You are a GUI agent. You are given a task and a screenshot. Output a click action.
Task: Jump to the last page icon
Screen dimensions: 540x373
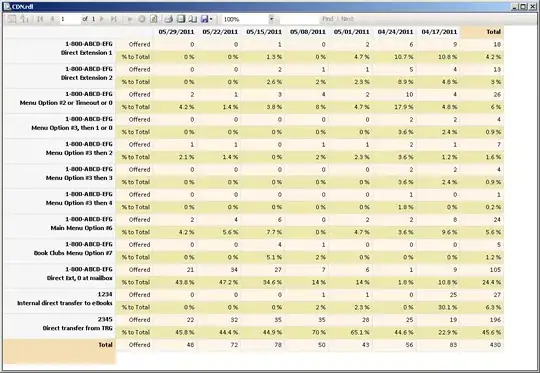coord(113,19)
